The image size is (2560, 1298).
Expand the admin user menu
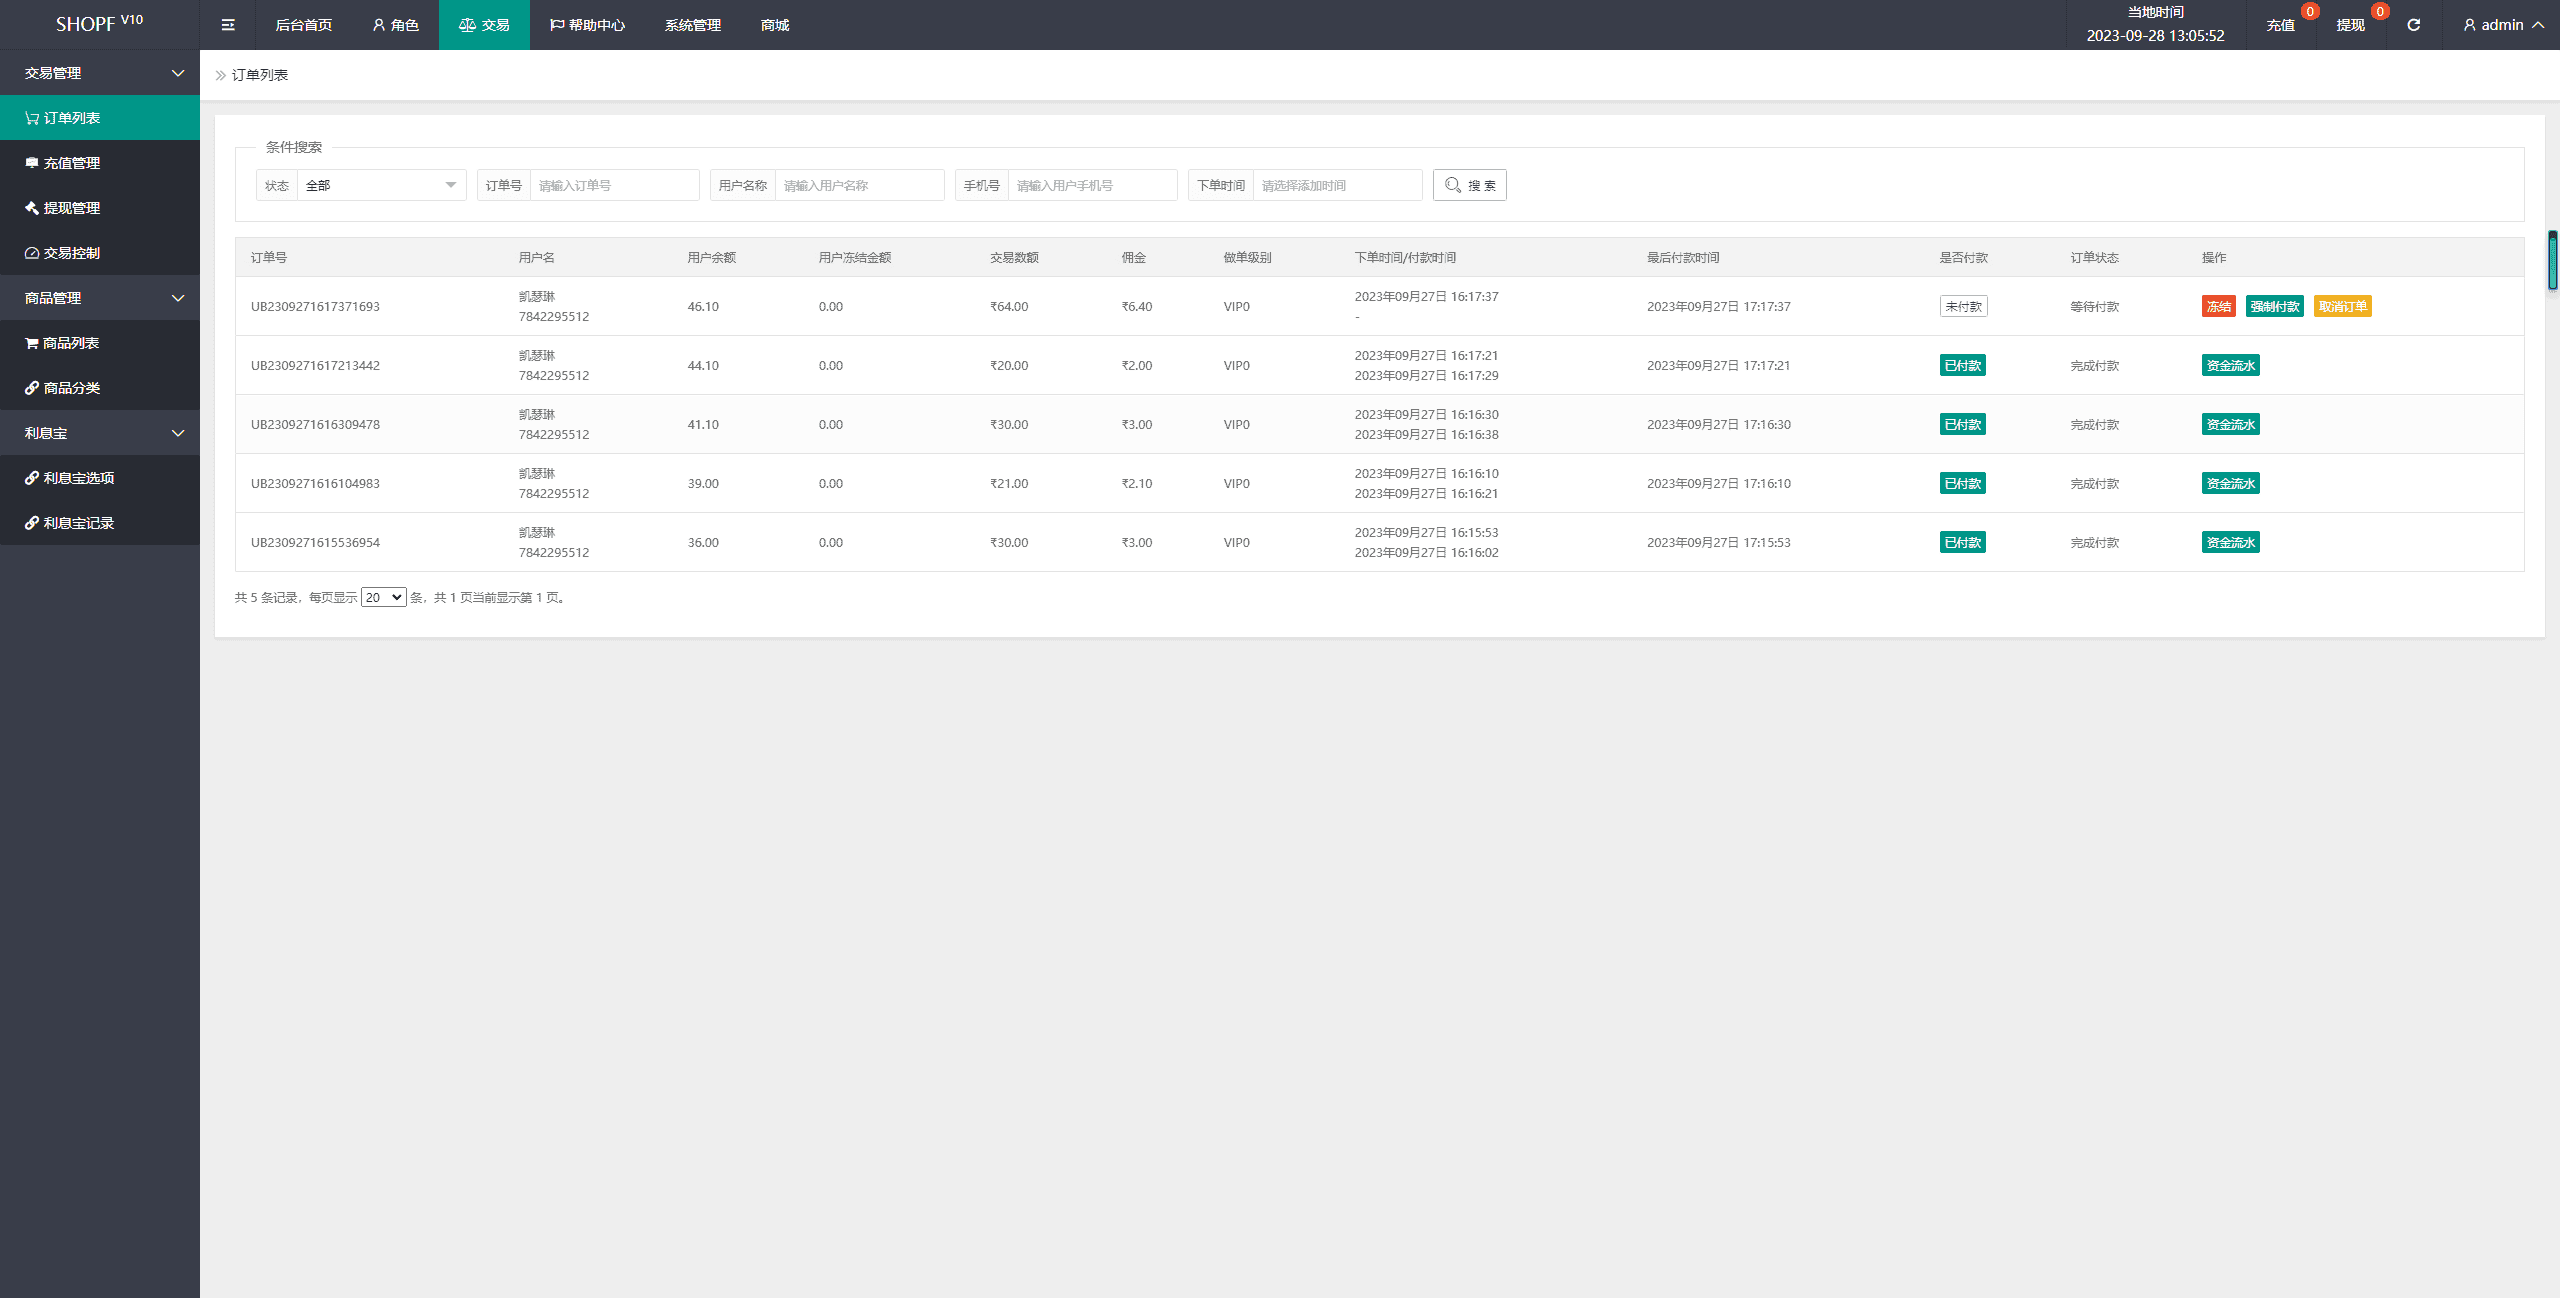pyautogui.click(x=2503, y=25)
